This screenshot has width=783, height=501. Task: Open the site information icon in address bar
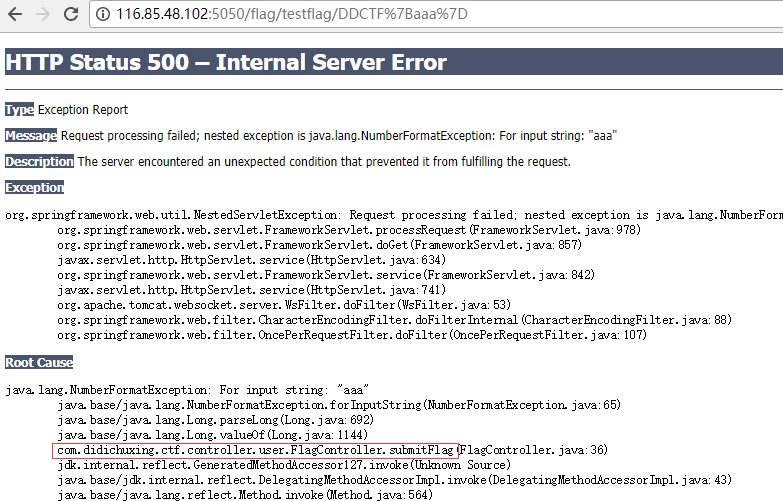(x=103, y=16)
